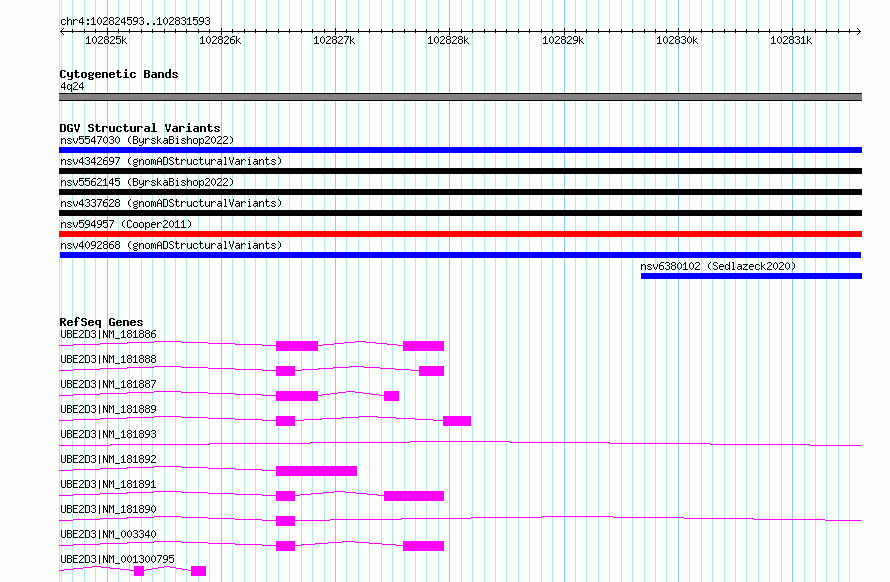The height and width of the screenshot is (582, 890).
Task: Click the nsv6380102 (Sedlazeck2020) label
Action: (x=718, y=266)
